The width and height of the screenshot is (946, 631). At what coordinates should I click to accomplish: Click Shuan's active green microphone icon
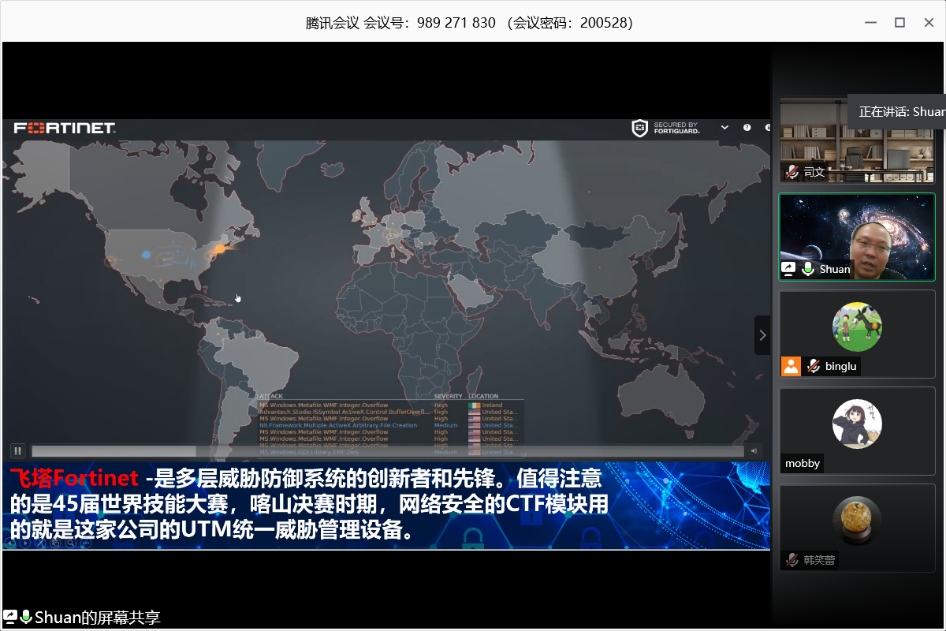[807, 269]
